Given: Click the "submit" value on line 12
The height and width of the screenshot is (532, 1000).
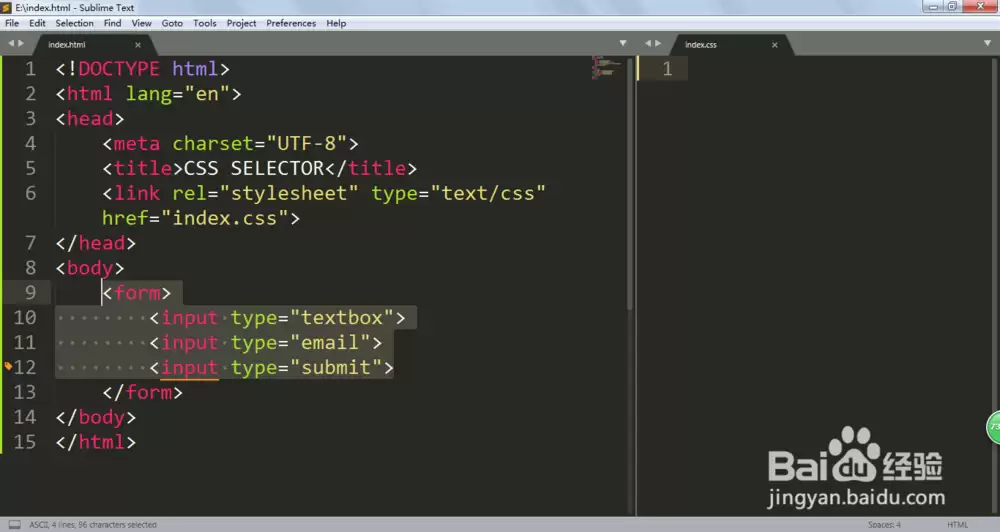Looking at the screenshot, I should tap(336, 367).
